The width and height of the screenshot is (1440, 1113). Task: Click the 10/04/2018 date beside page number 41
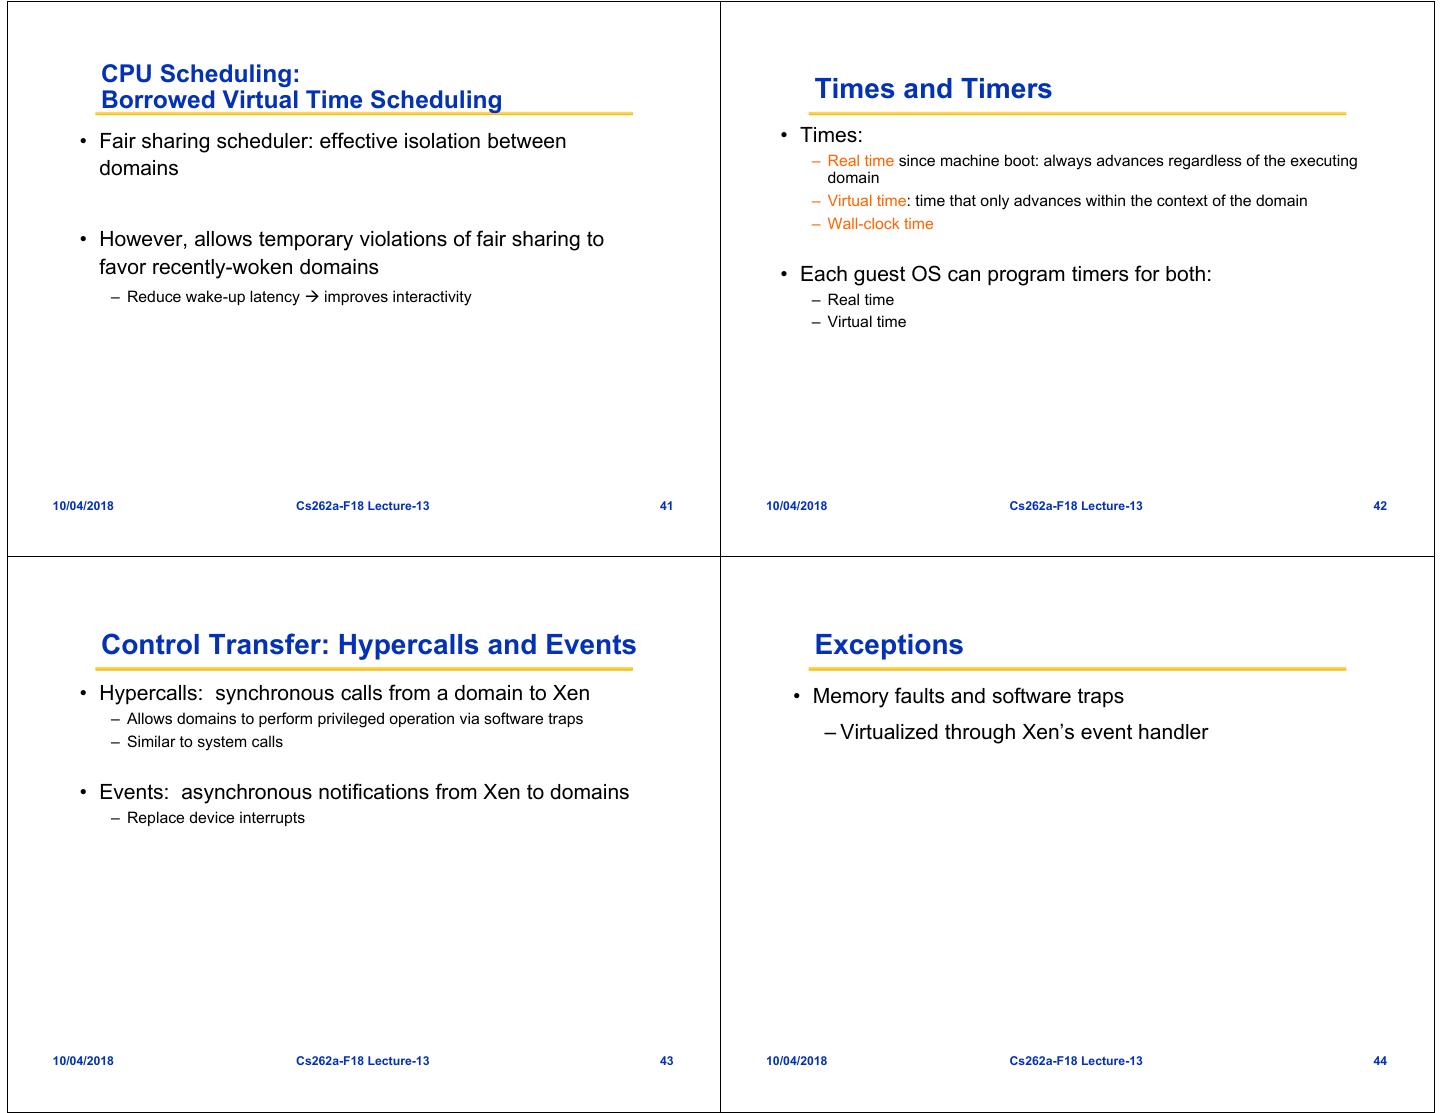(83, 506)
